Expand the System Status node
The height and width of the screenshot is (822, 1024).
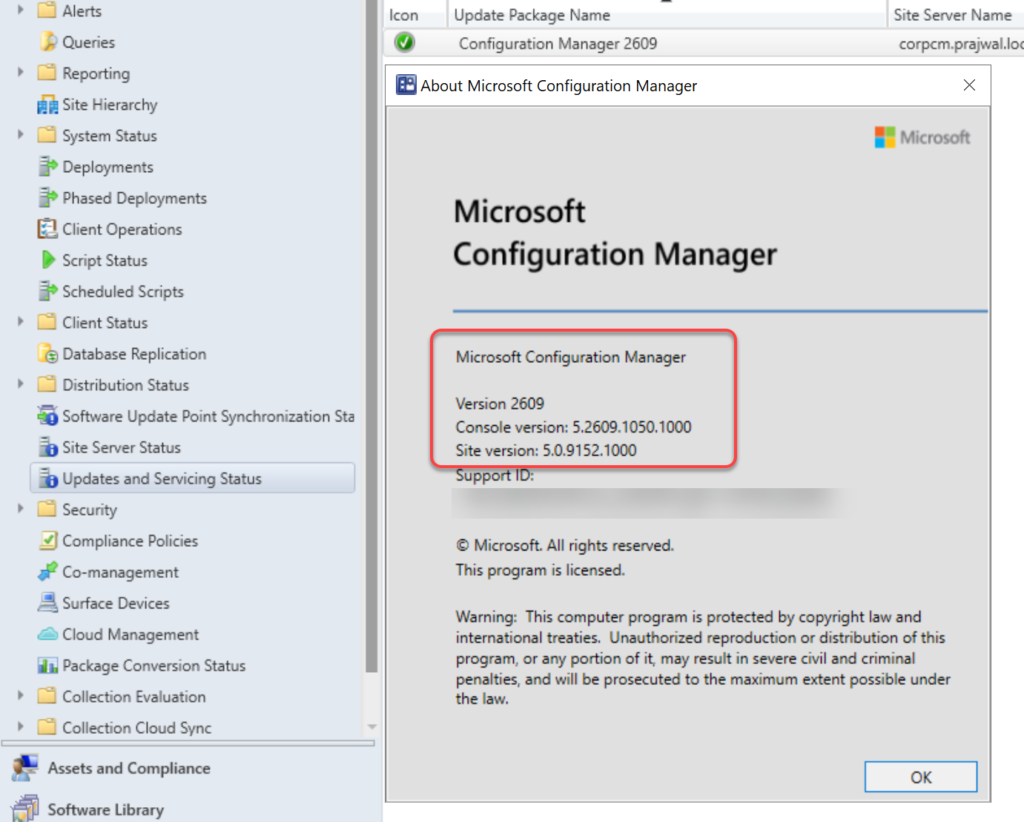point(20,135)
